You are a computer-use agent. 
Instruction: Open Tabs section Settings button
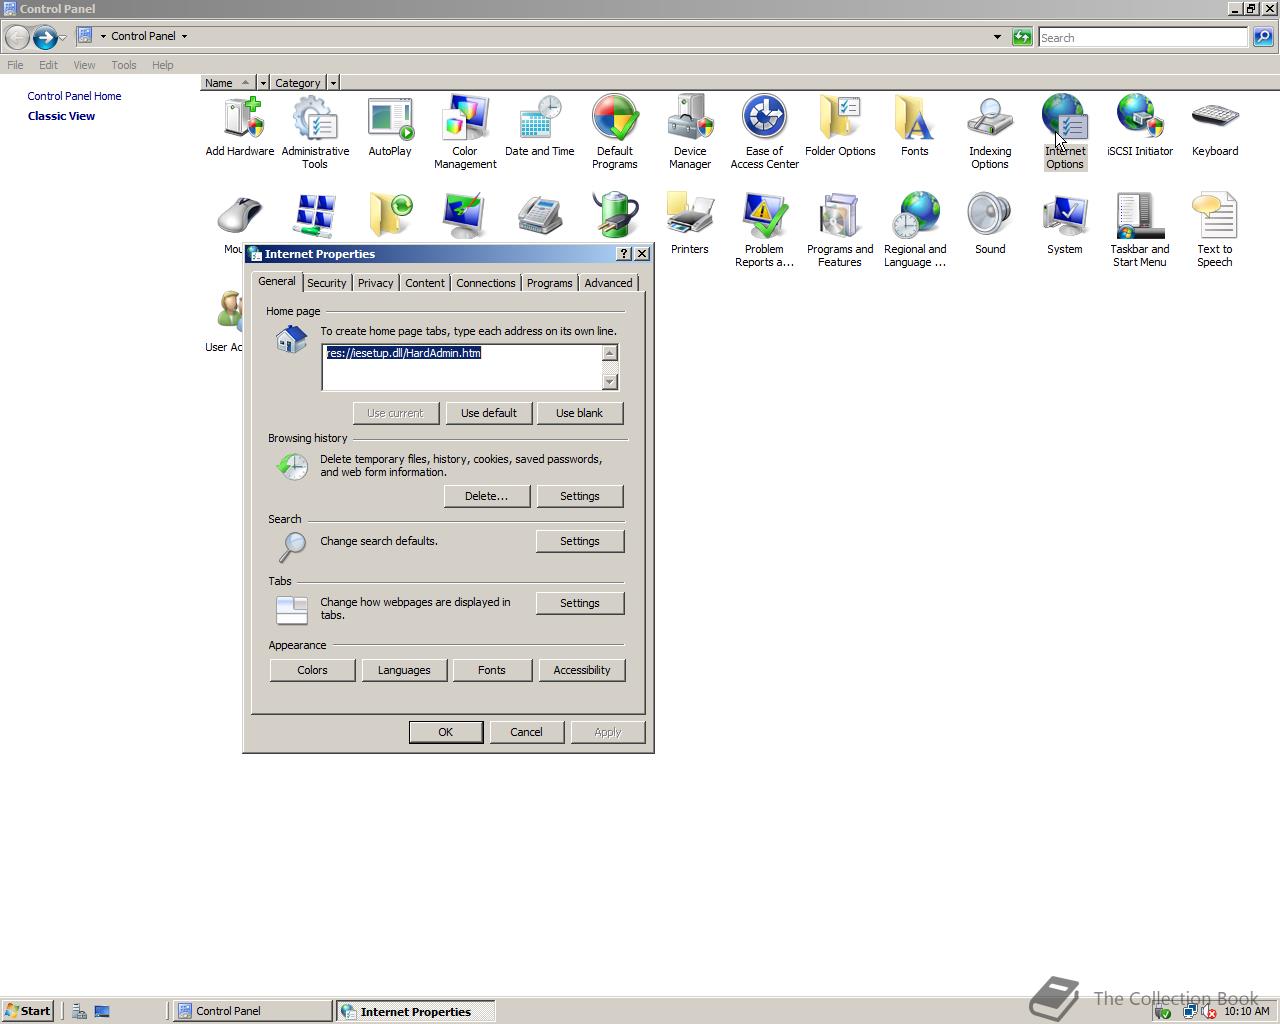580,603
